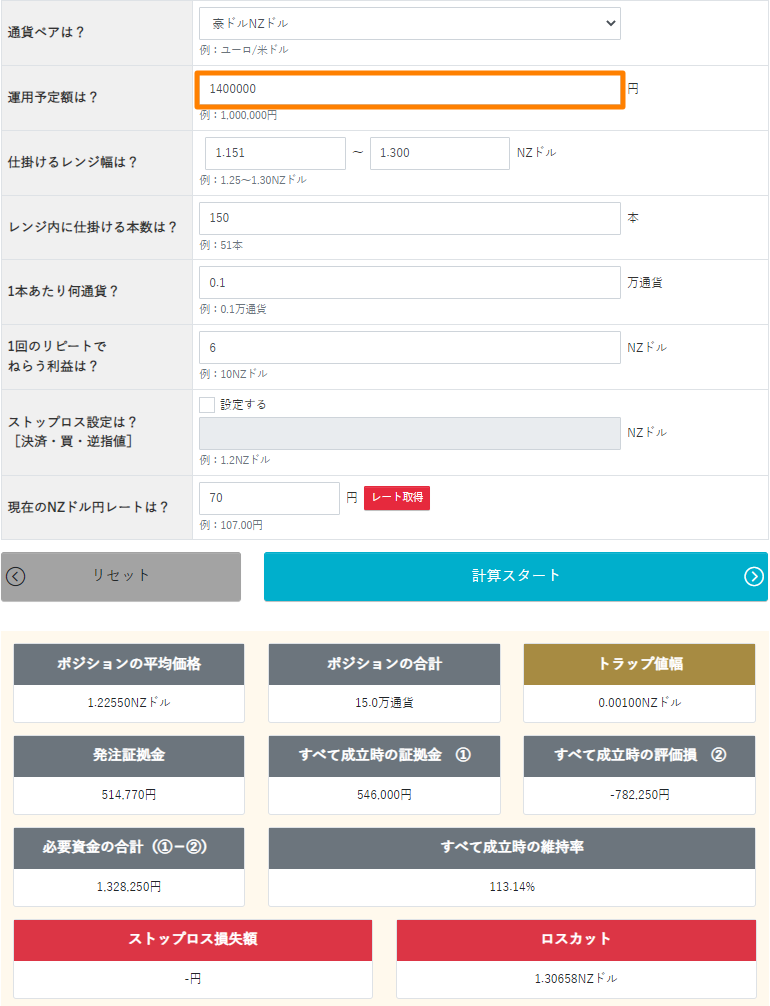Select the ストップロス損失額 value -円
Screen dimensions: 770x1006
click(192, 978)
